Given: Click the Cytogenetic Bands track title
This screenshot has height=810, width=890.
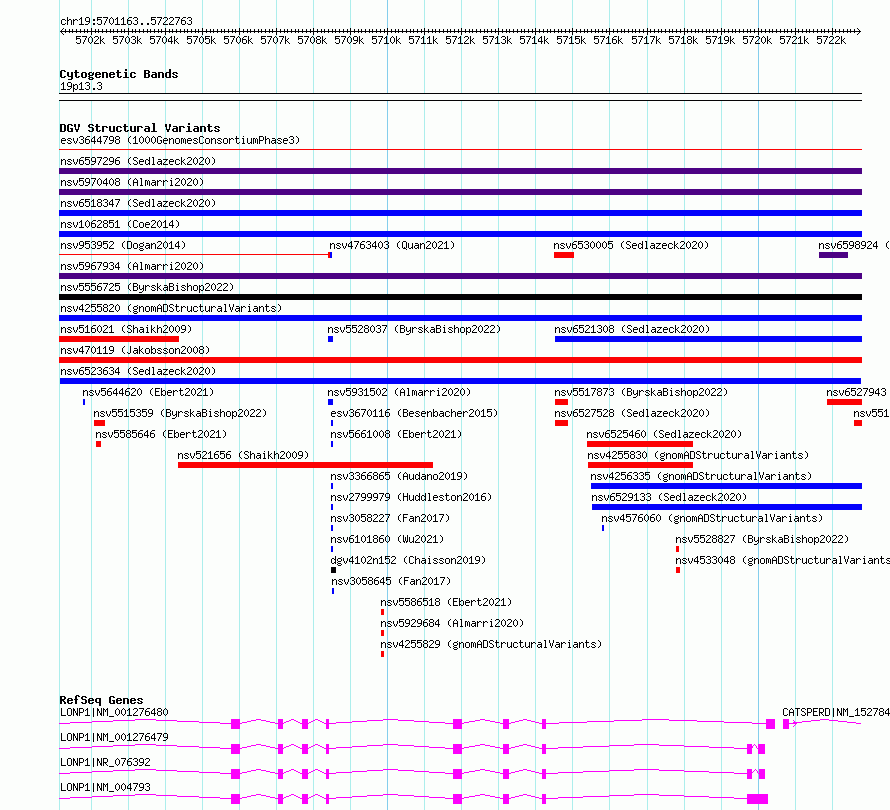Looking at the screenshot, I should [119, 74].
